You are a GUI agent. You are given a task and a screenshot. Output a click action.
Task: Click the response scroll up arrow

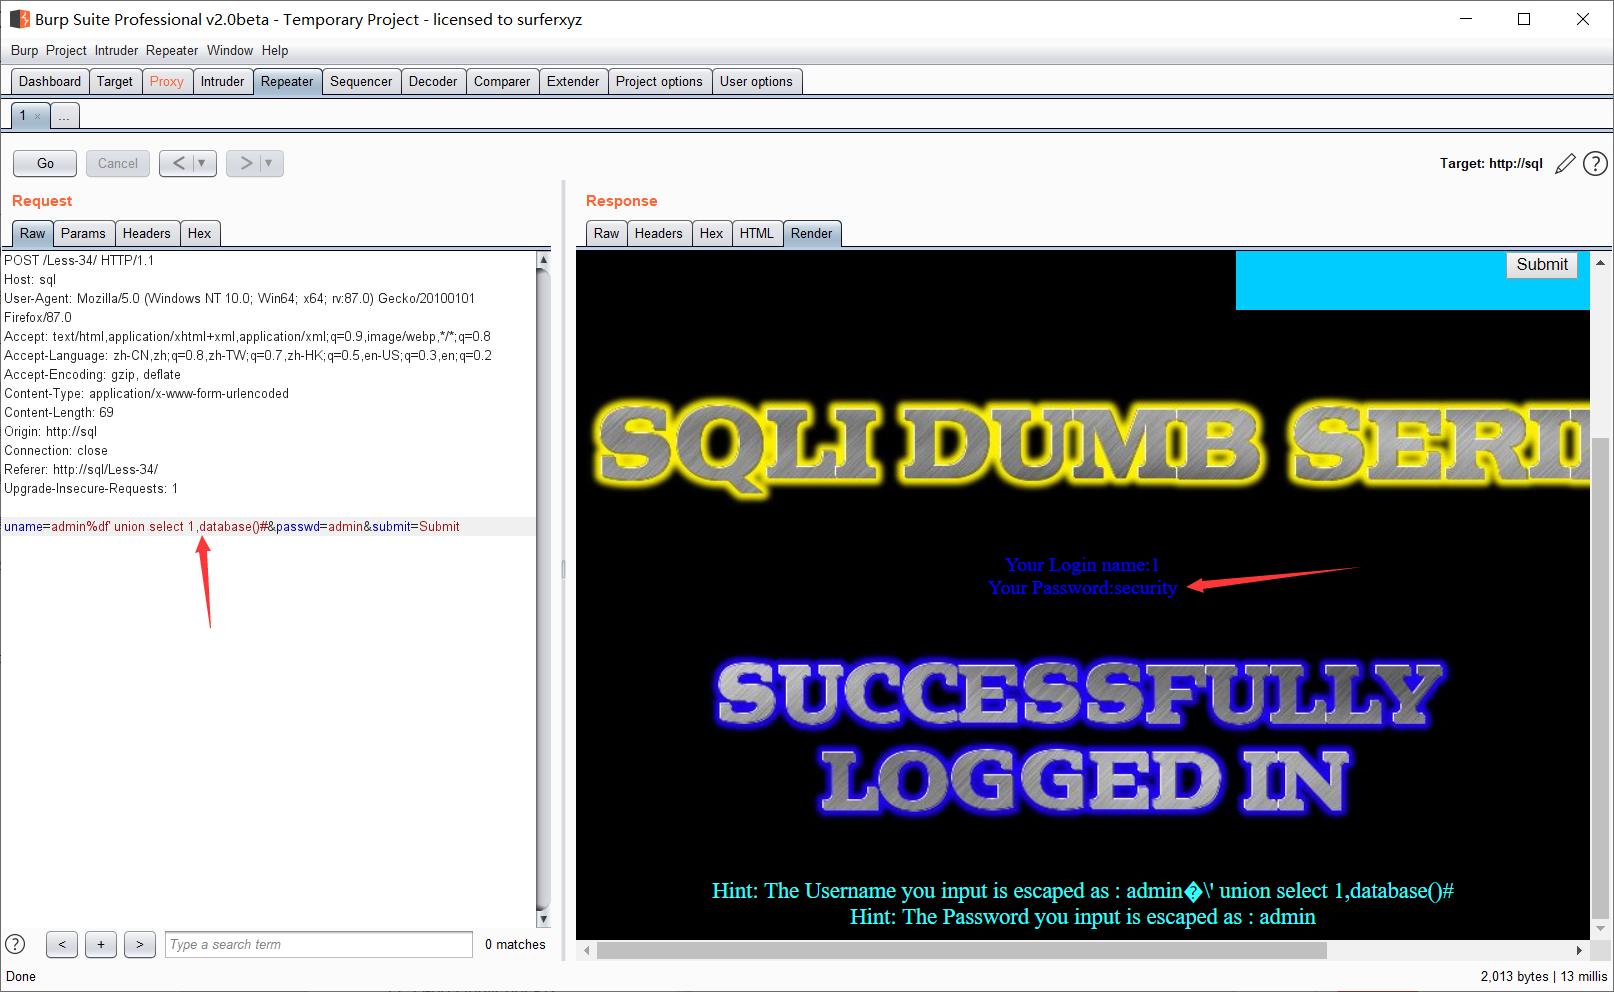[x=1600, y=262]
